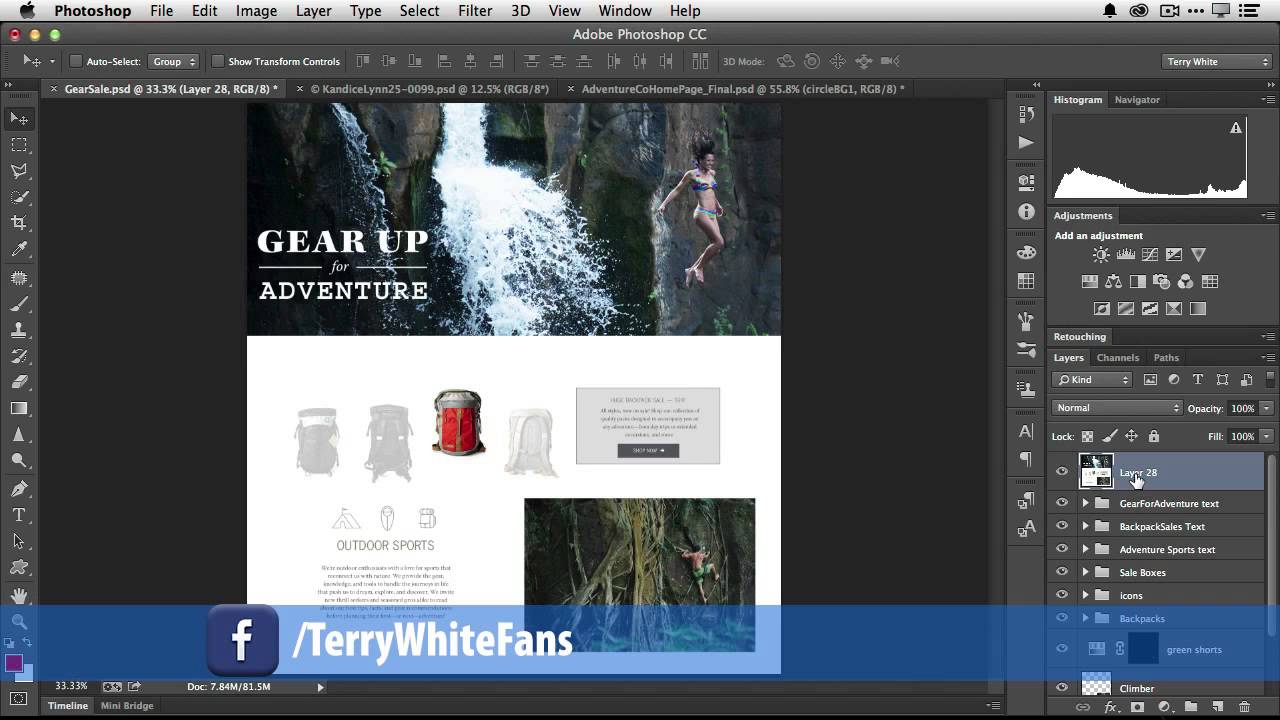The height and width of the screenshot is (720, 1280).
Task: Select the Eraser tool
Action: point(19,382)
